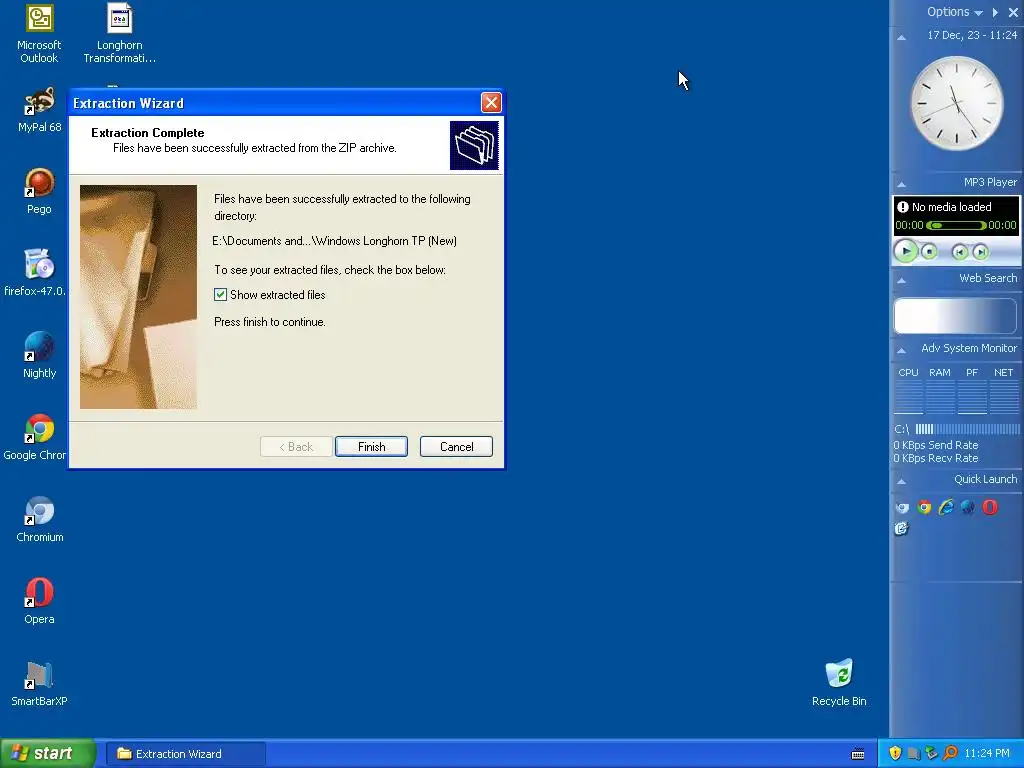The height and width of the screenshot is (768, 1024).
Task: Click the Security Center shield tray icon
Action: pyautogui.click(x=895, y=753)
